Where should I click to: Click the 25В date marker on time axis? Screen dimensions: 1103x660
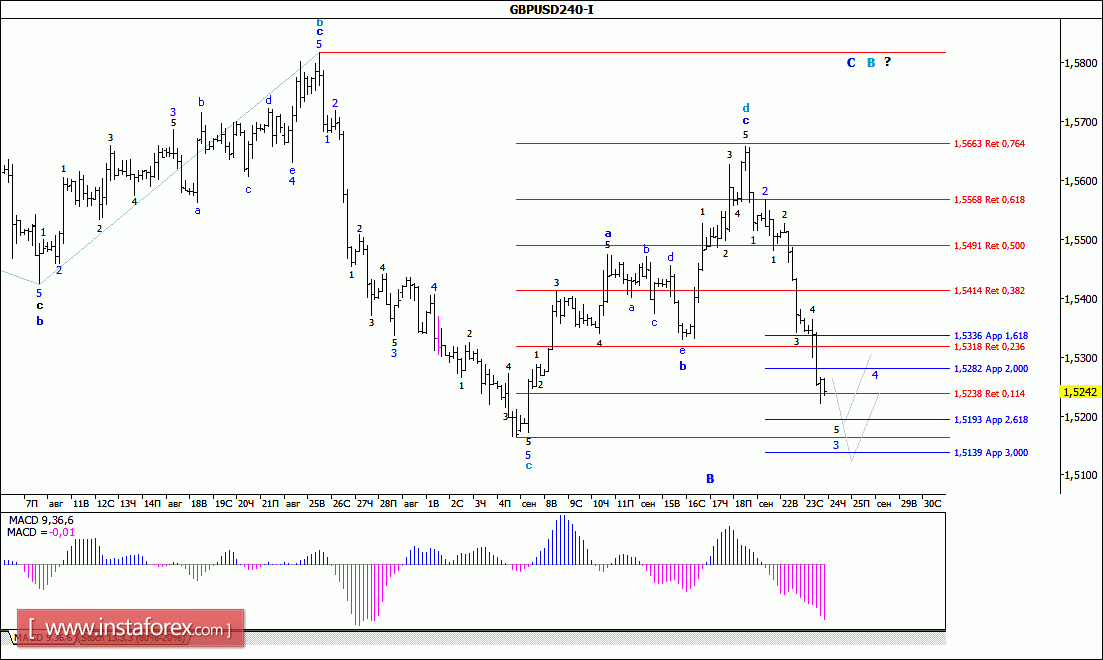tap(317, 504)
